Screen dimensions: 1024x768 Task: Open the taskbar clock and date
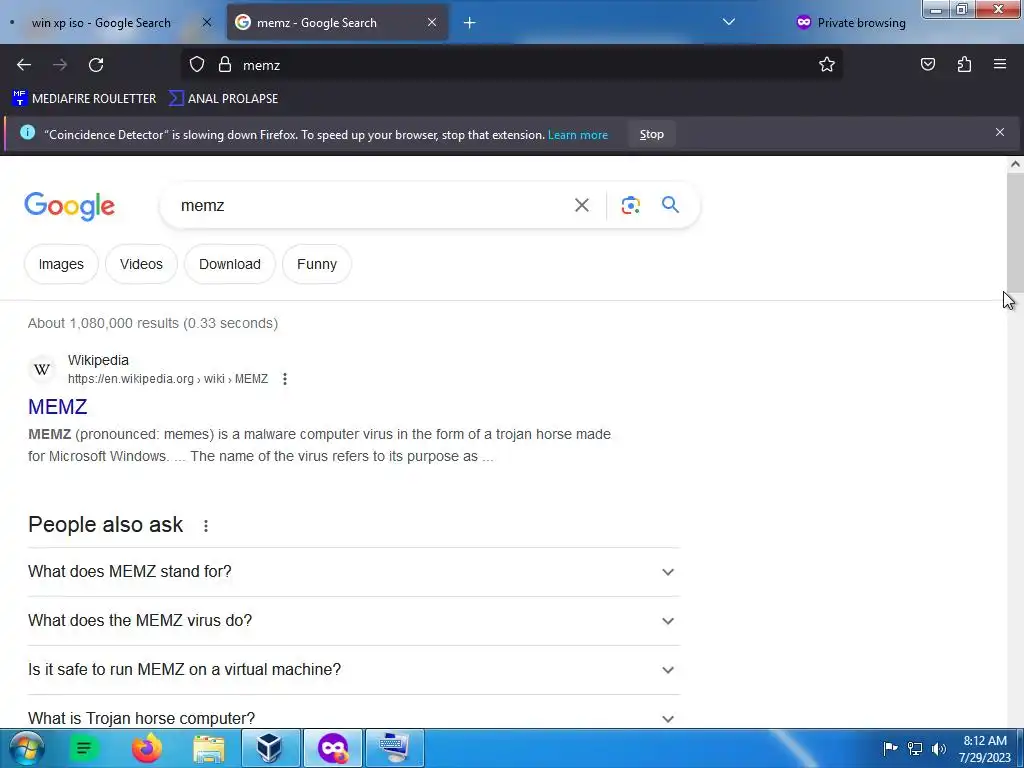click(985, 748)
